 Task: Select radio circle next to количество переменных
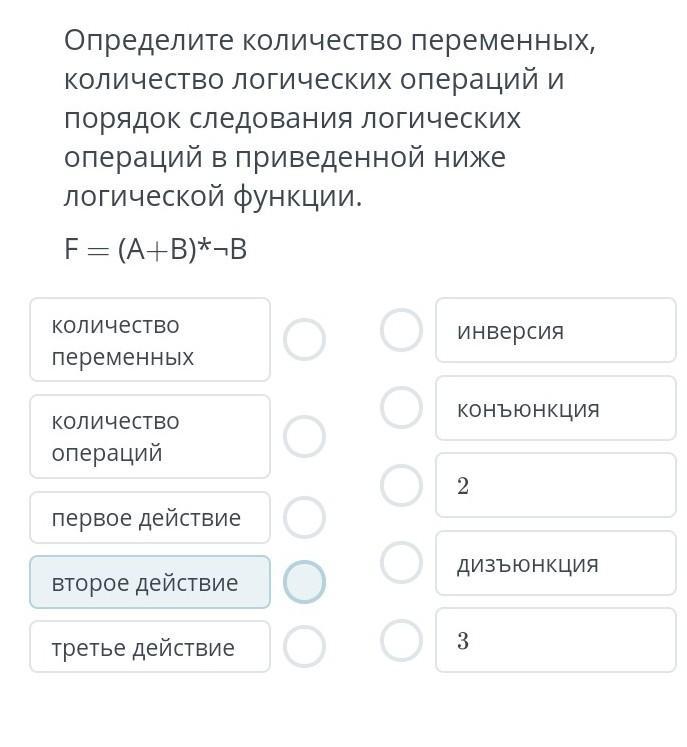tap(304, 339)
